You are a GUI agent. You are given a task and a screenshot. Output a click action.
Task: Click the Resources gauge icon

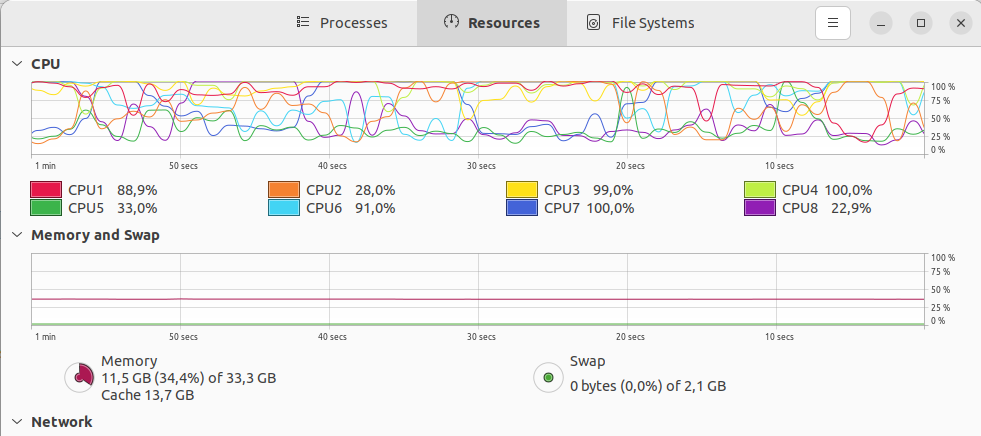click(x=451, y=22)
